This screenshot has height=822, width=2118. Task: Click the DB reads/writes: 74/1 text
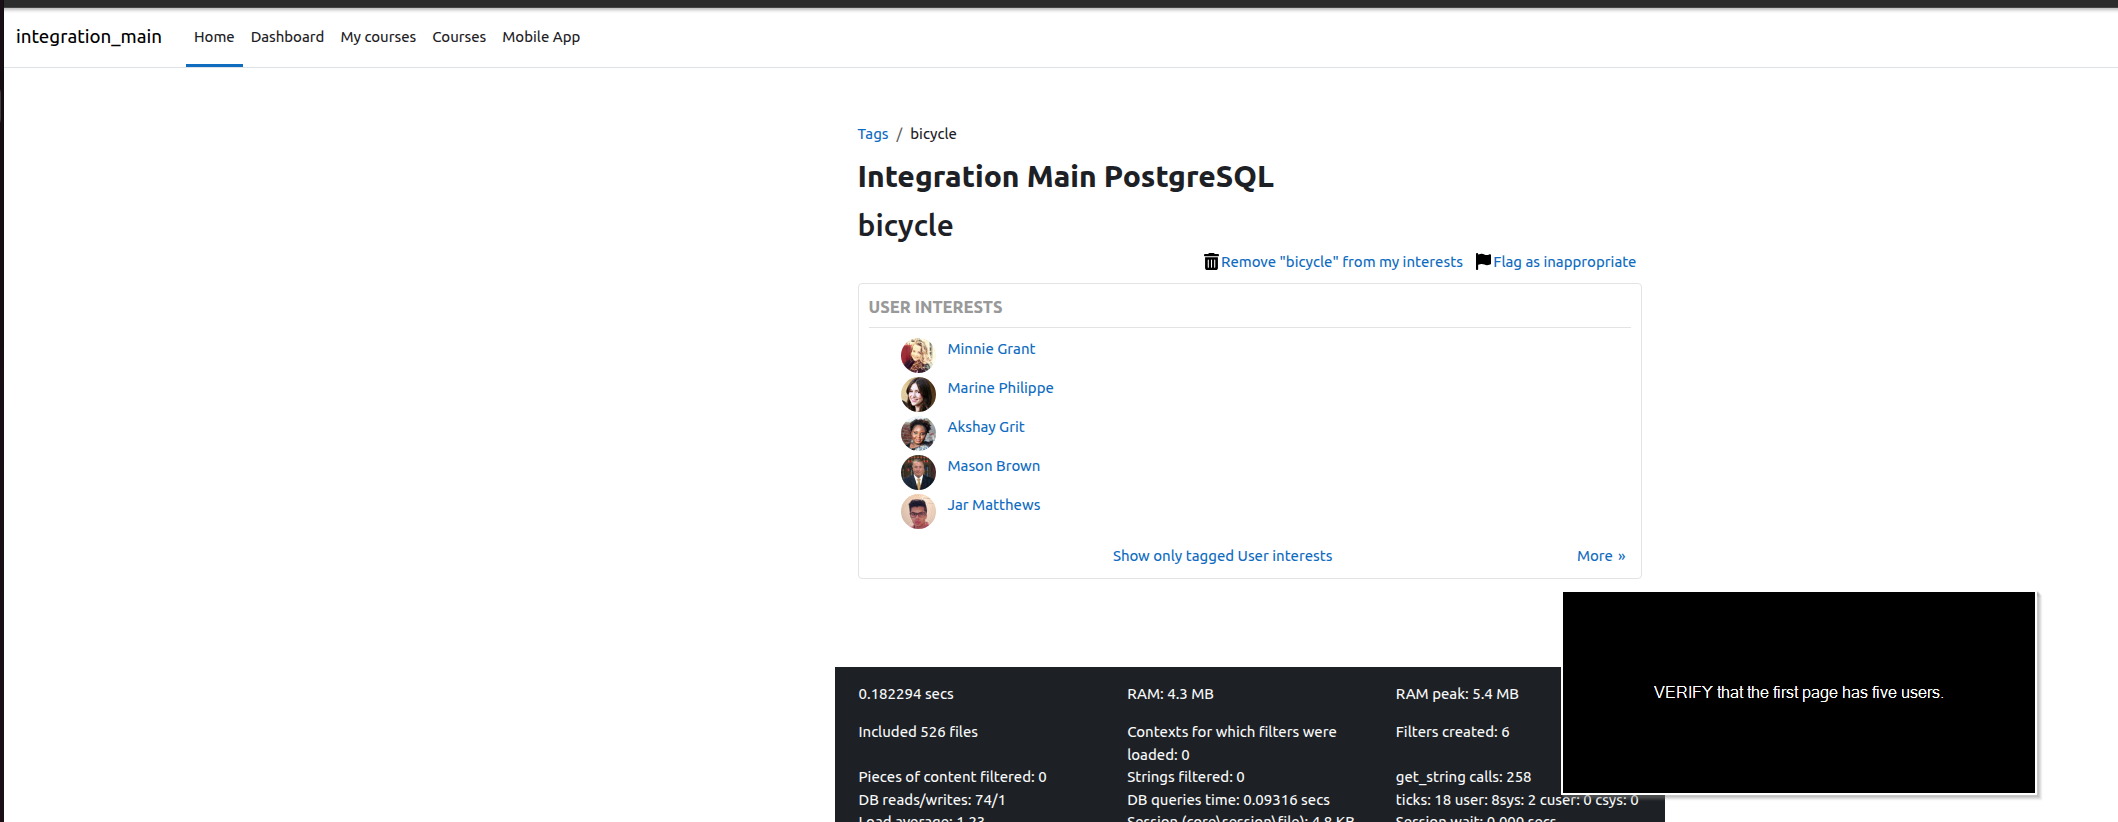click(x=932, y=800)
